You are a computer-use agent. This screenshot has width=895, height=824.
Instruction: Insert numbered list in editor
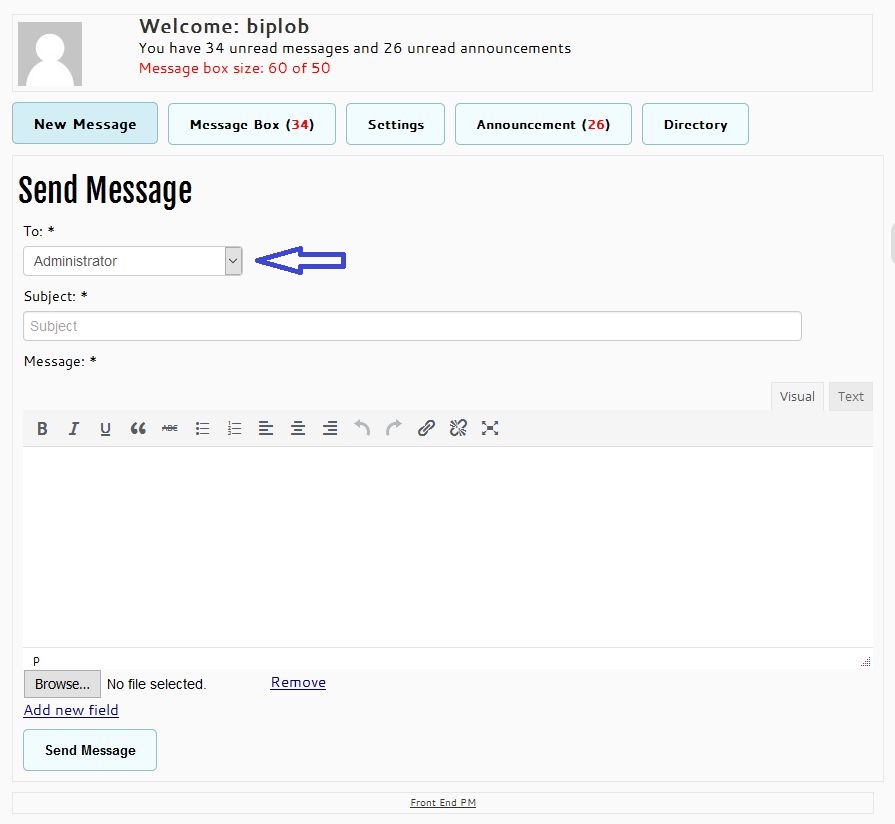pos(234,429)
